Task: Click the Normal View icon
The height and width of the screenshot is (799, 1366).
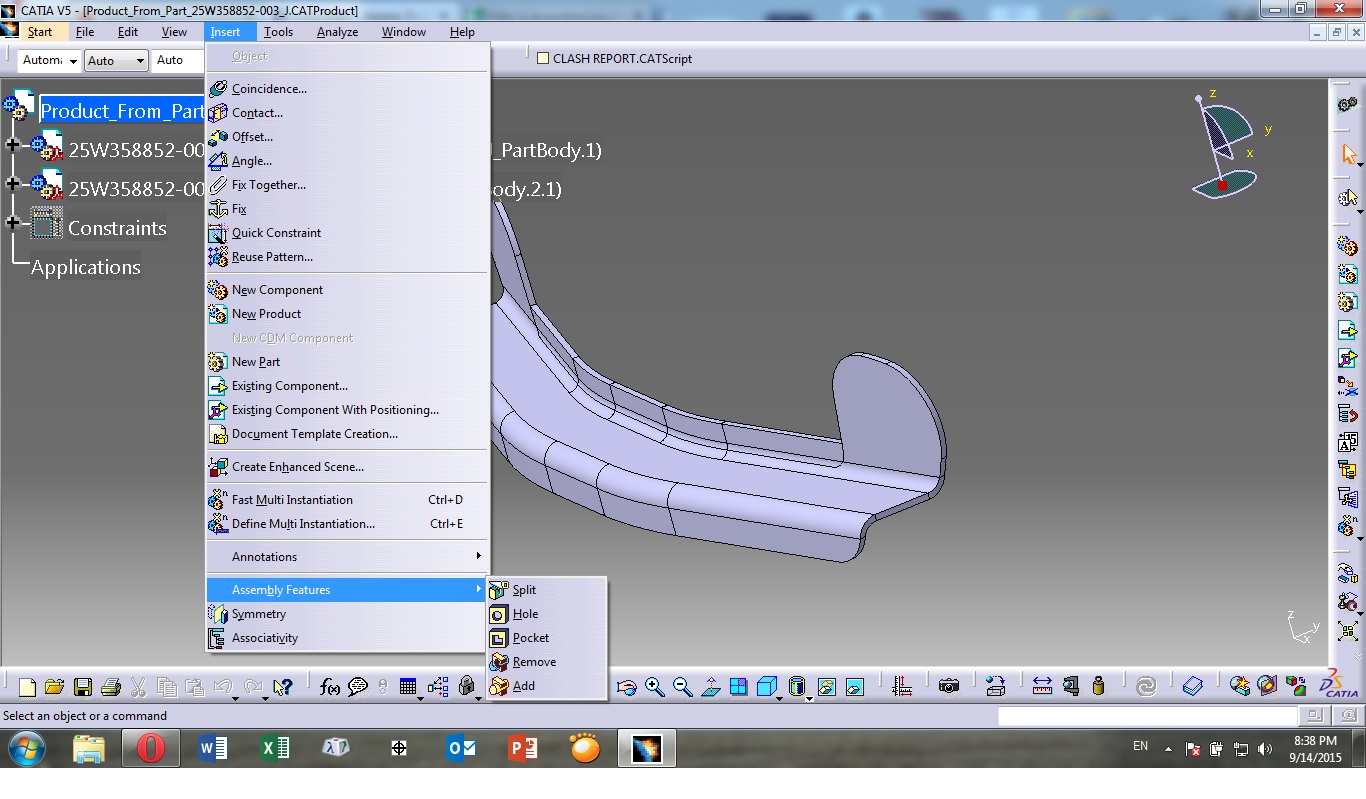Action: (x=711, y=687)
